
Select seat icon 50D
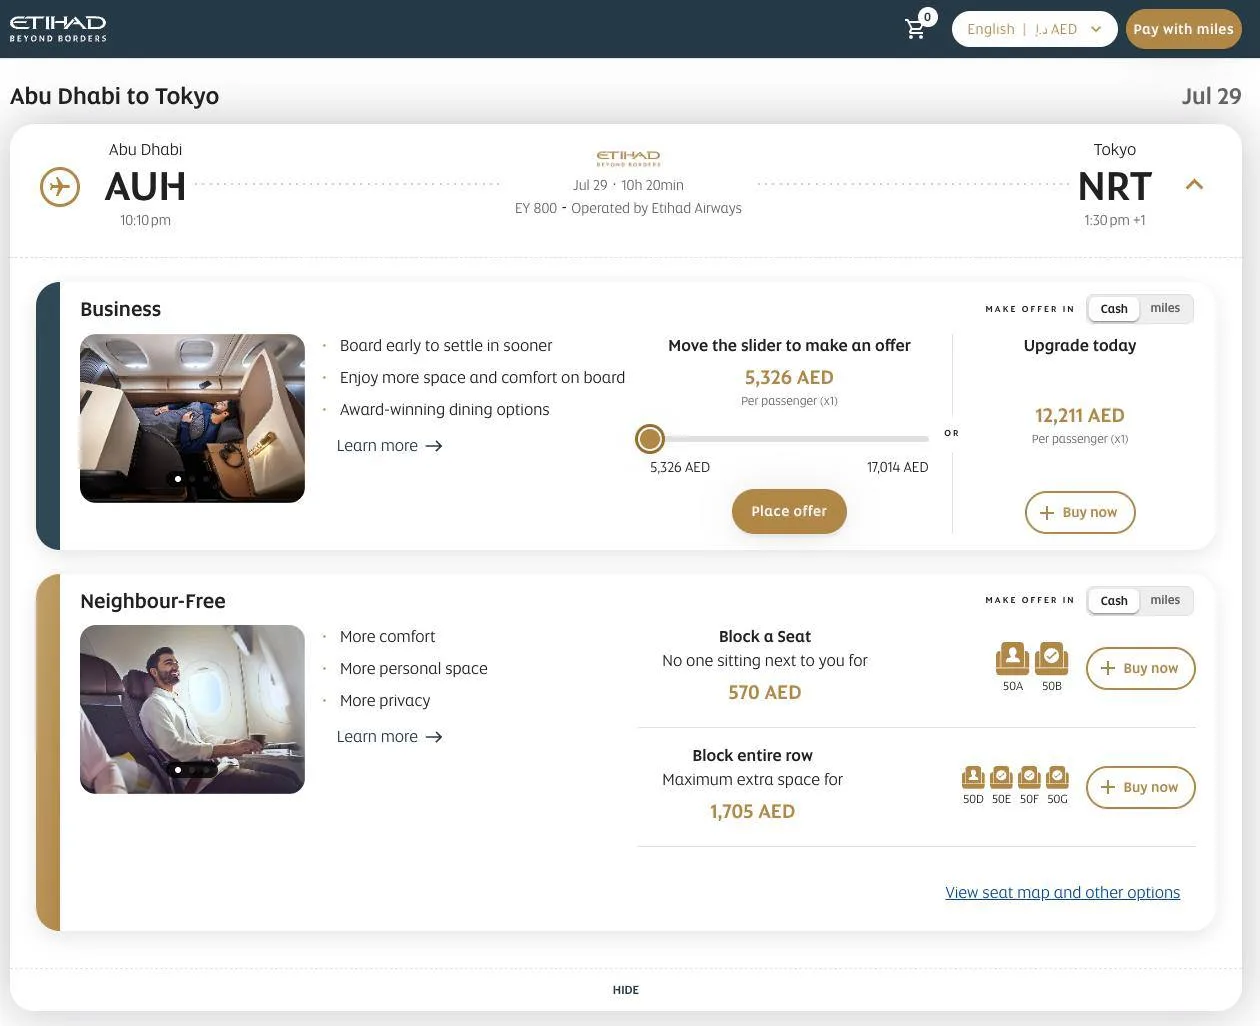(973, 777)
